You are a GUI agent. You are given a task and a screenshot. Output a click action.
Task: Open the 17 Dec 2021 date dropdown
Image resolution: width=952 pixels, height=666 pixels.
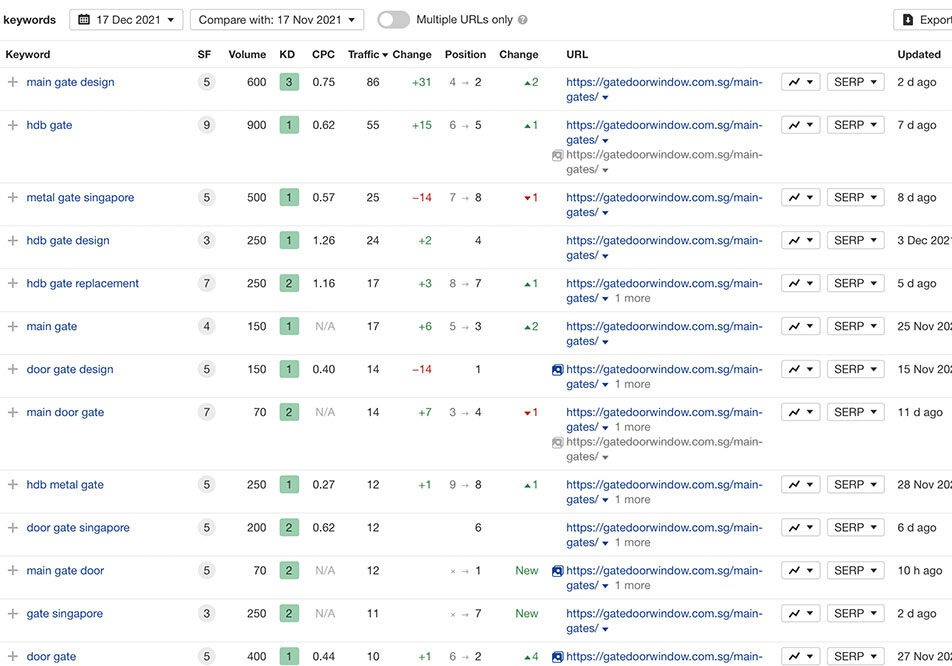126,20
